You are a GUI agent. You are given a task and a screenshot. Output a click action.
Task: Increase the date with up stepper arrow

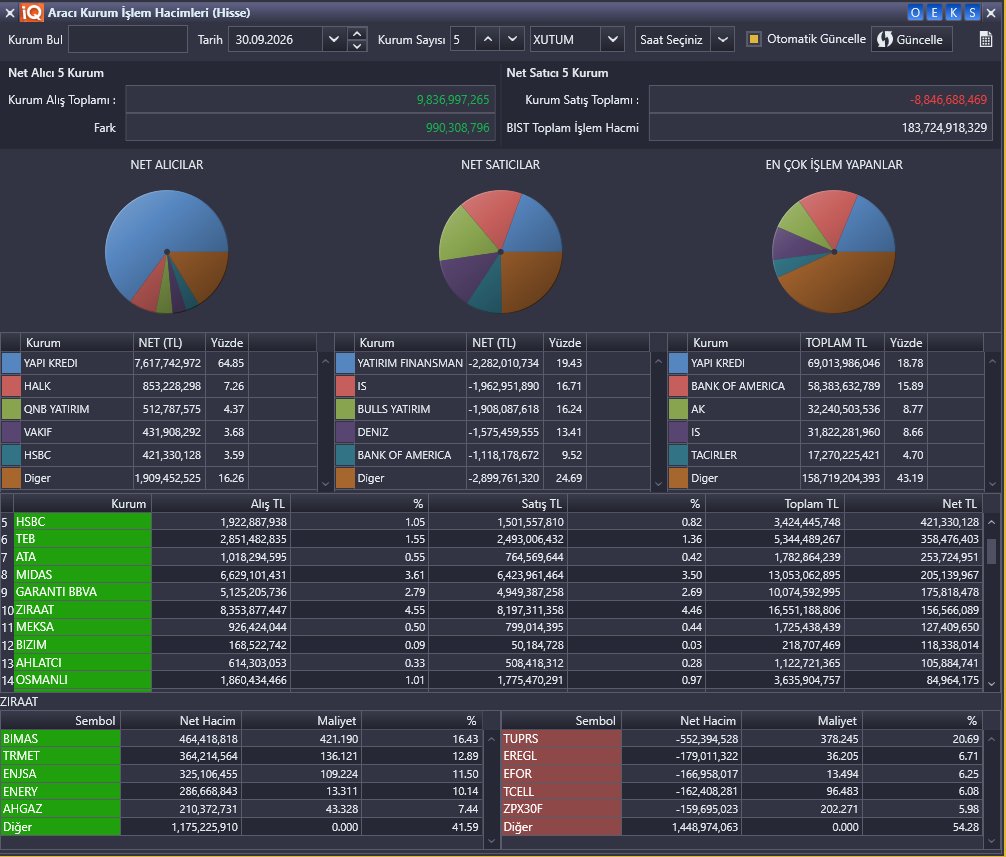(357, 33)
